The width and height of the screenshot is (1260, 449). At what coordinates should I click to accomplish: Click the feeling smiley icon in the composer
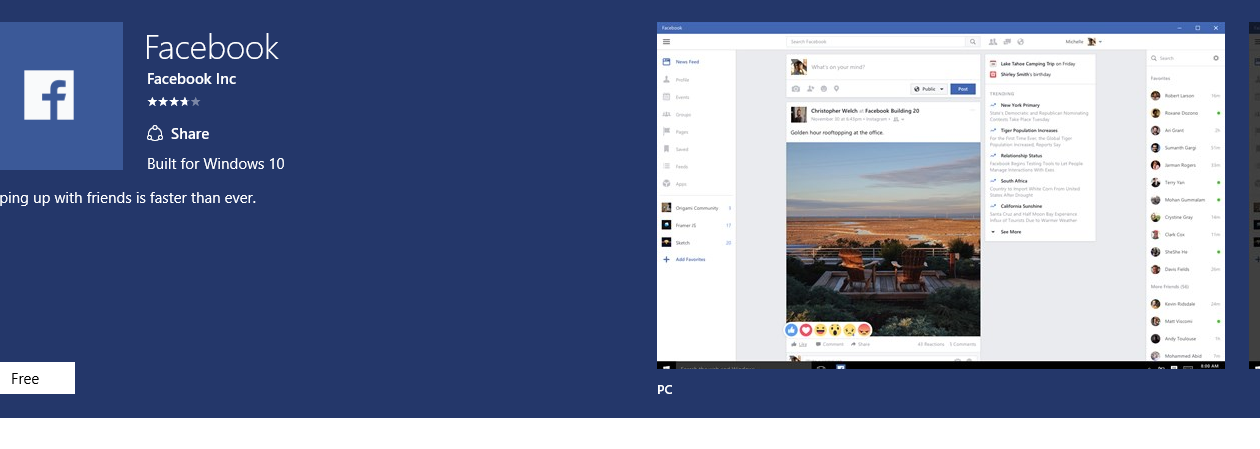(x=824, y=89)
